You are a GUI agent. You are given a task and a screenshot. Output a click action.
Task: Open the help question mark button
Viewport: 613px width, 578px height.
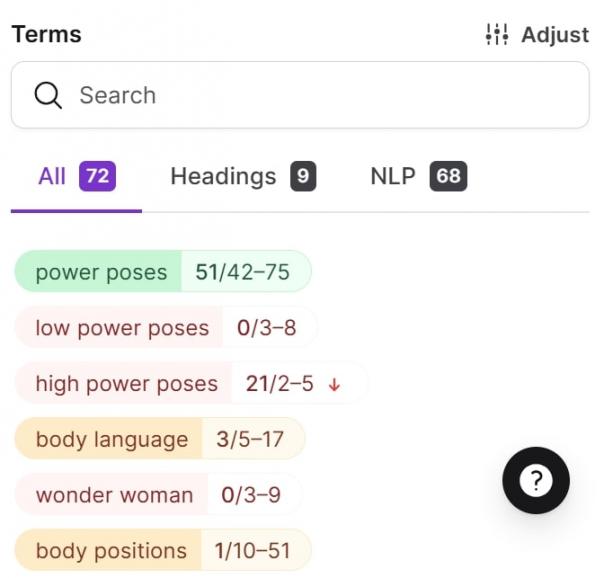(x=535, y=480)
